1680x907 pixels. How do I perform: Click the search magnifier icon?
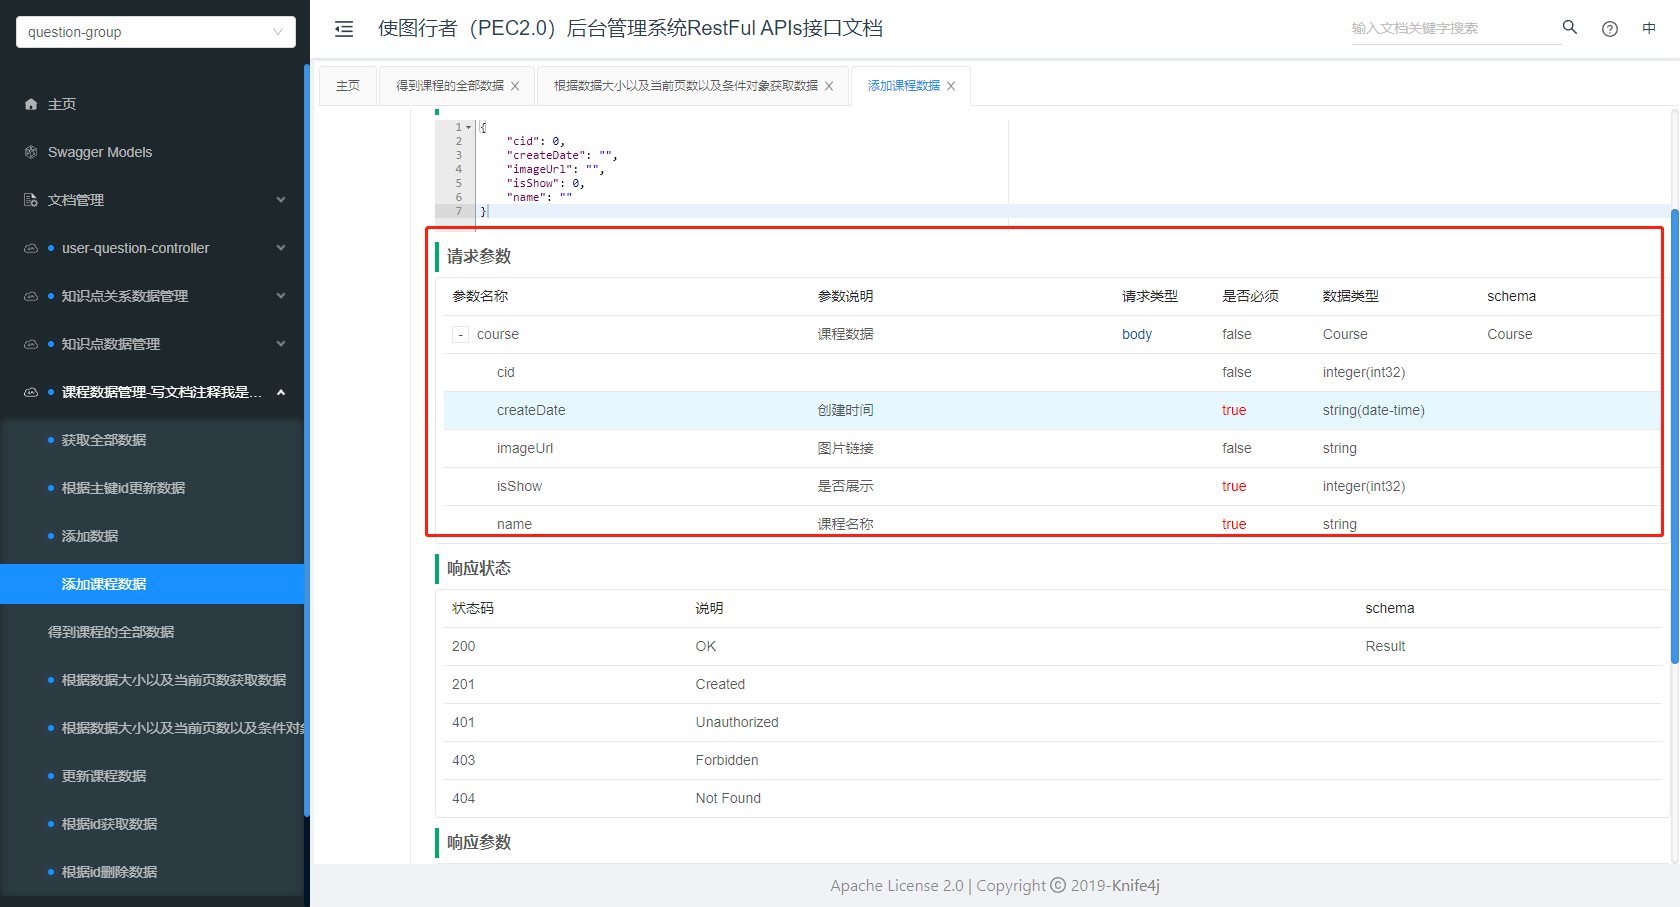[x=1570, y=28]
